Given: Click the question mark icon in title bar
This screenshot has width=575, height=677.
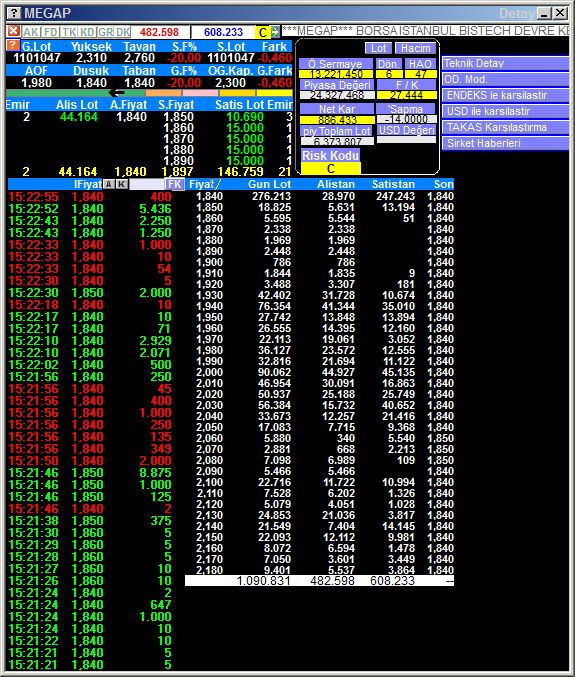Looking at the screenshot, I should (x=14, y=13).
